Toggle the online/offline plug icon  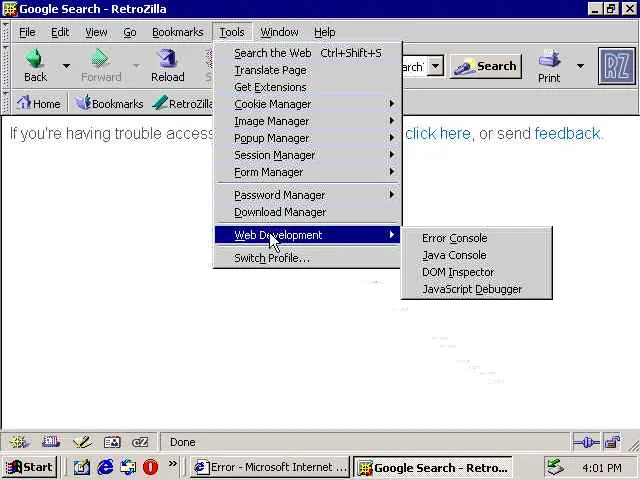pos(586,442)
